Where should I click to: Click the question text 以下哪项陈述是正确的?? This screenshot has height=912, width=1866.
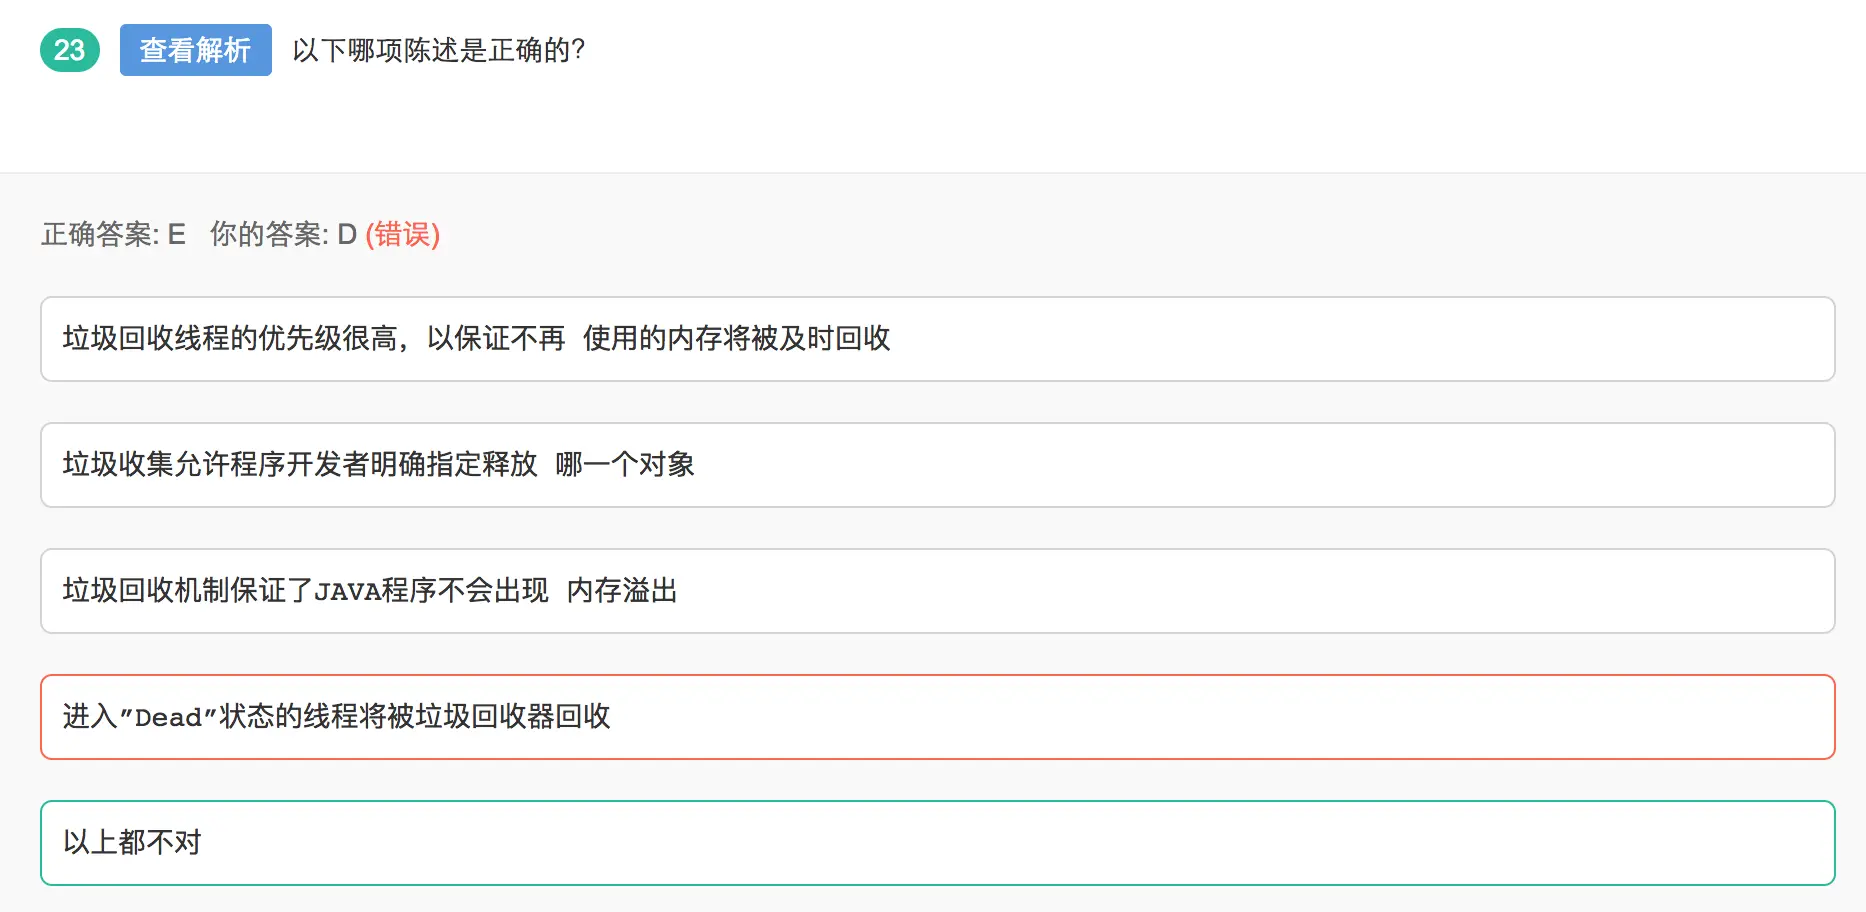tap(439, 50)
